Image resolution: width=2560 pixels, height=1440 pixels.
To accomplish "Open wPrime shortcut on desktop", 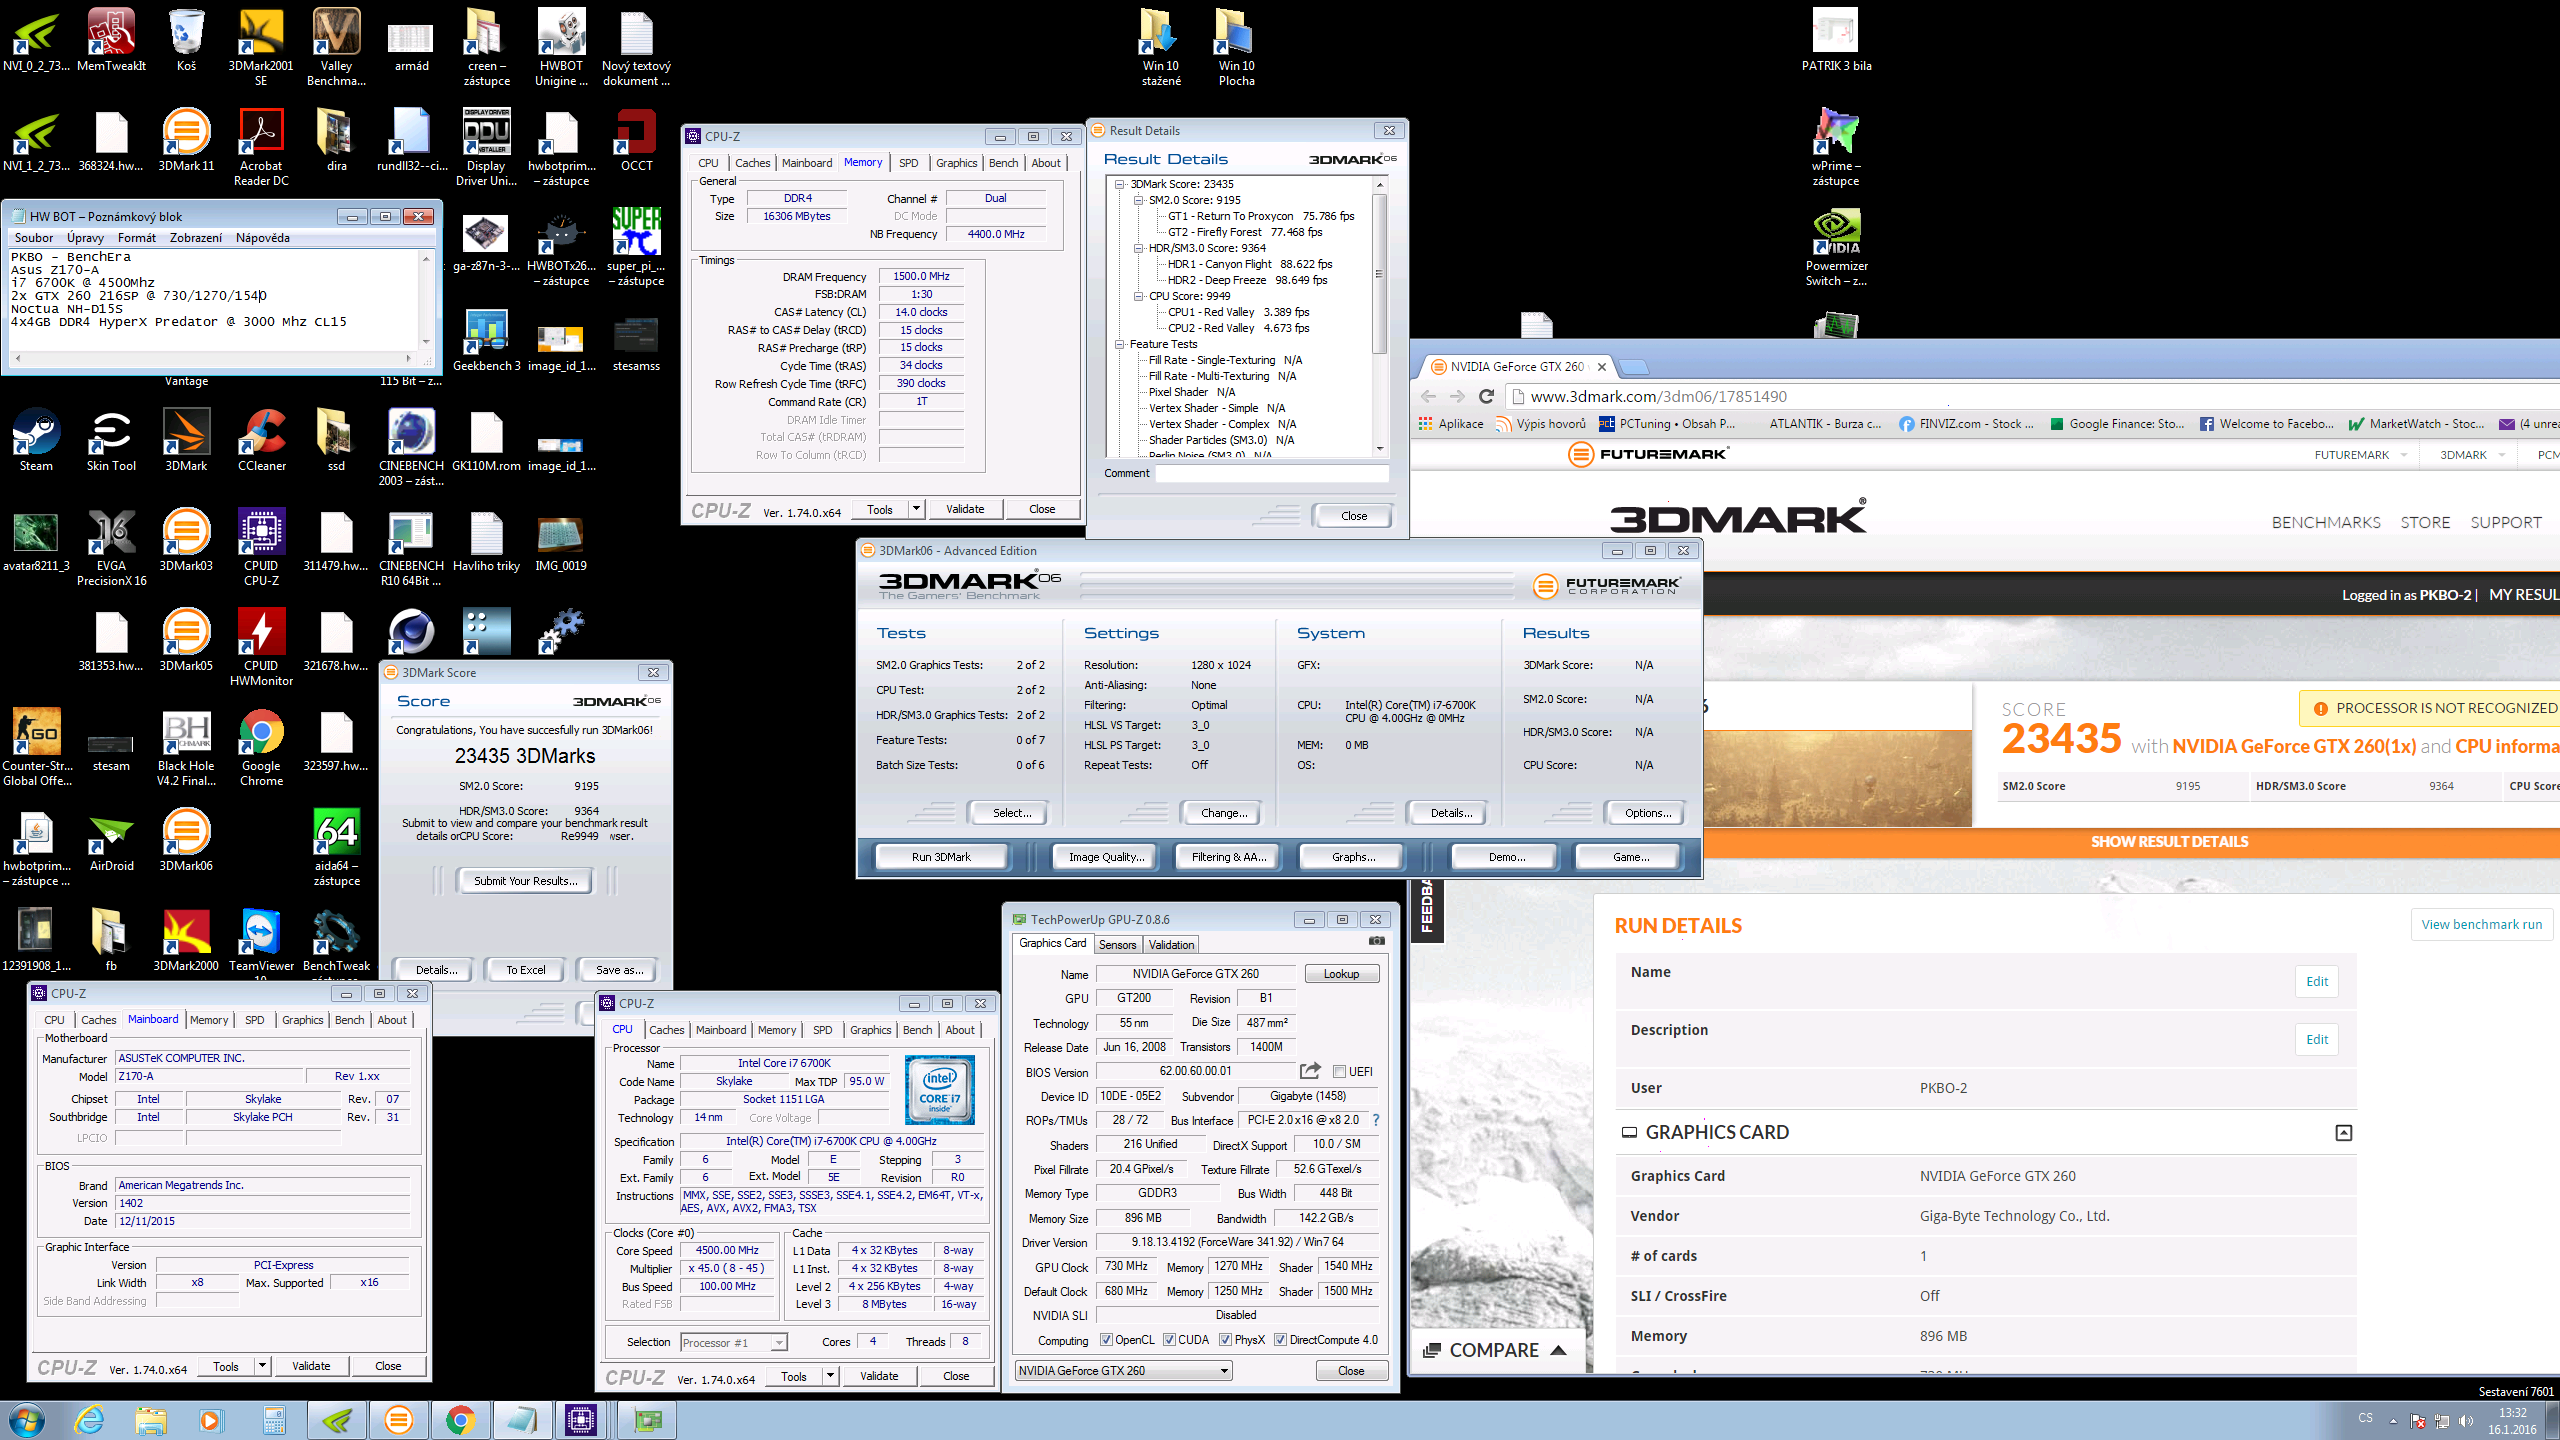I will (1836, 147).
